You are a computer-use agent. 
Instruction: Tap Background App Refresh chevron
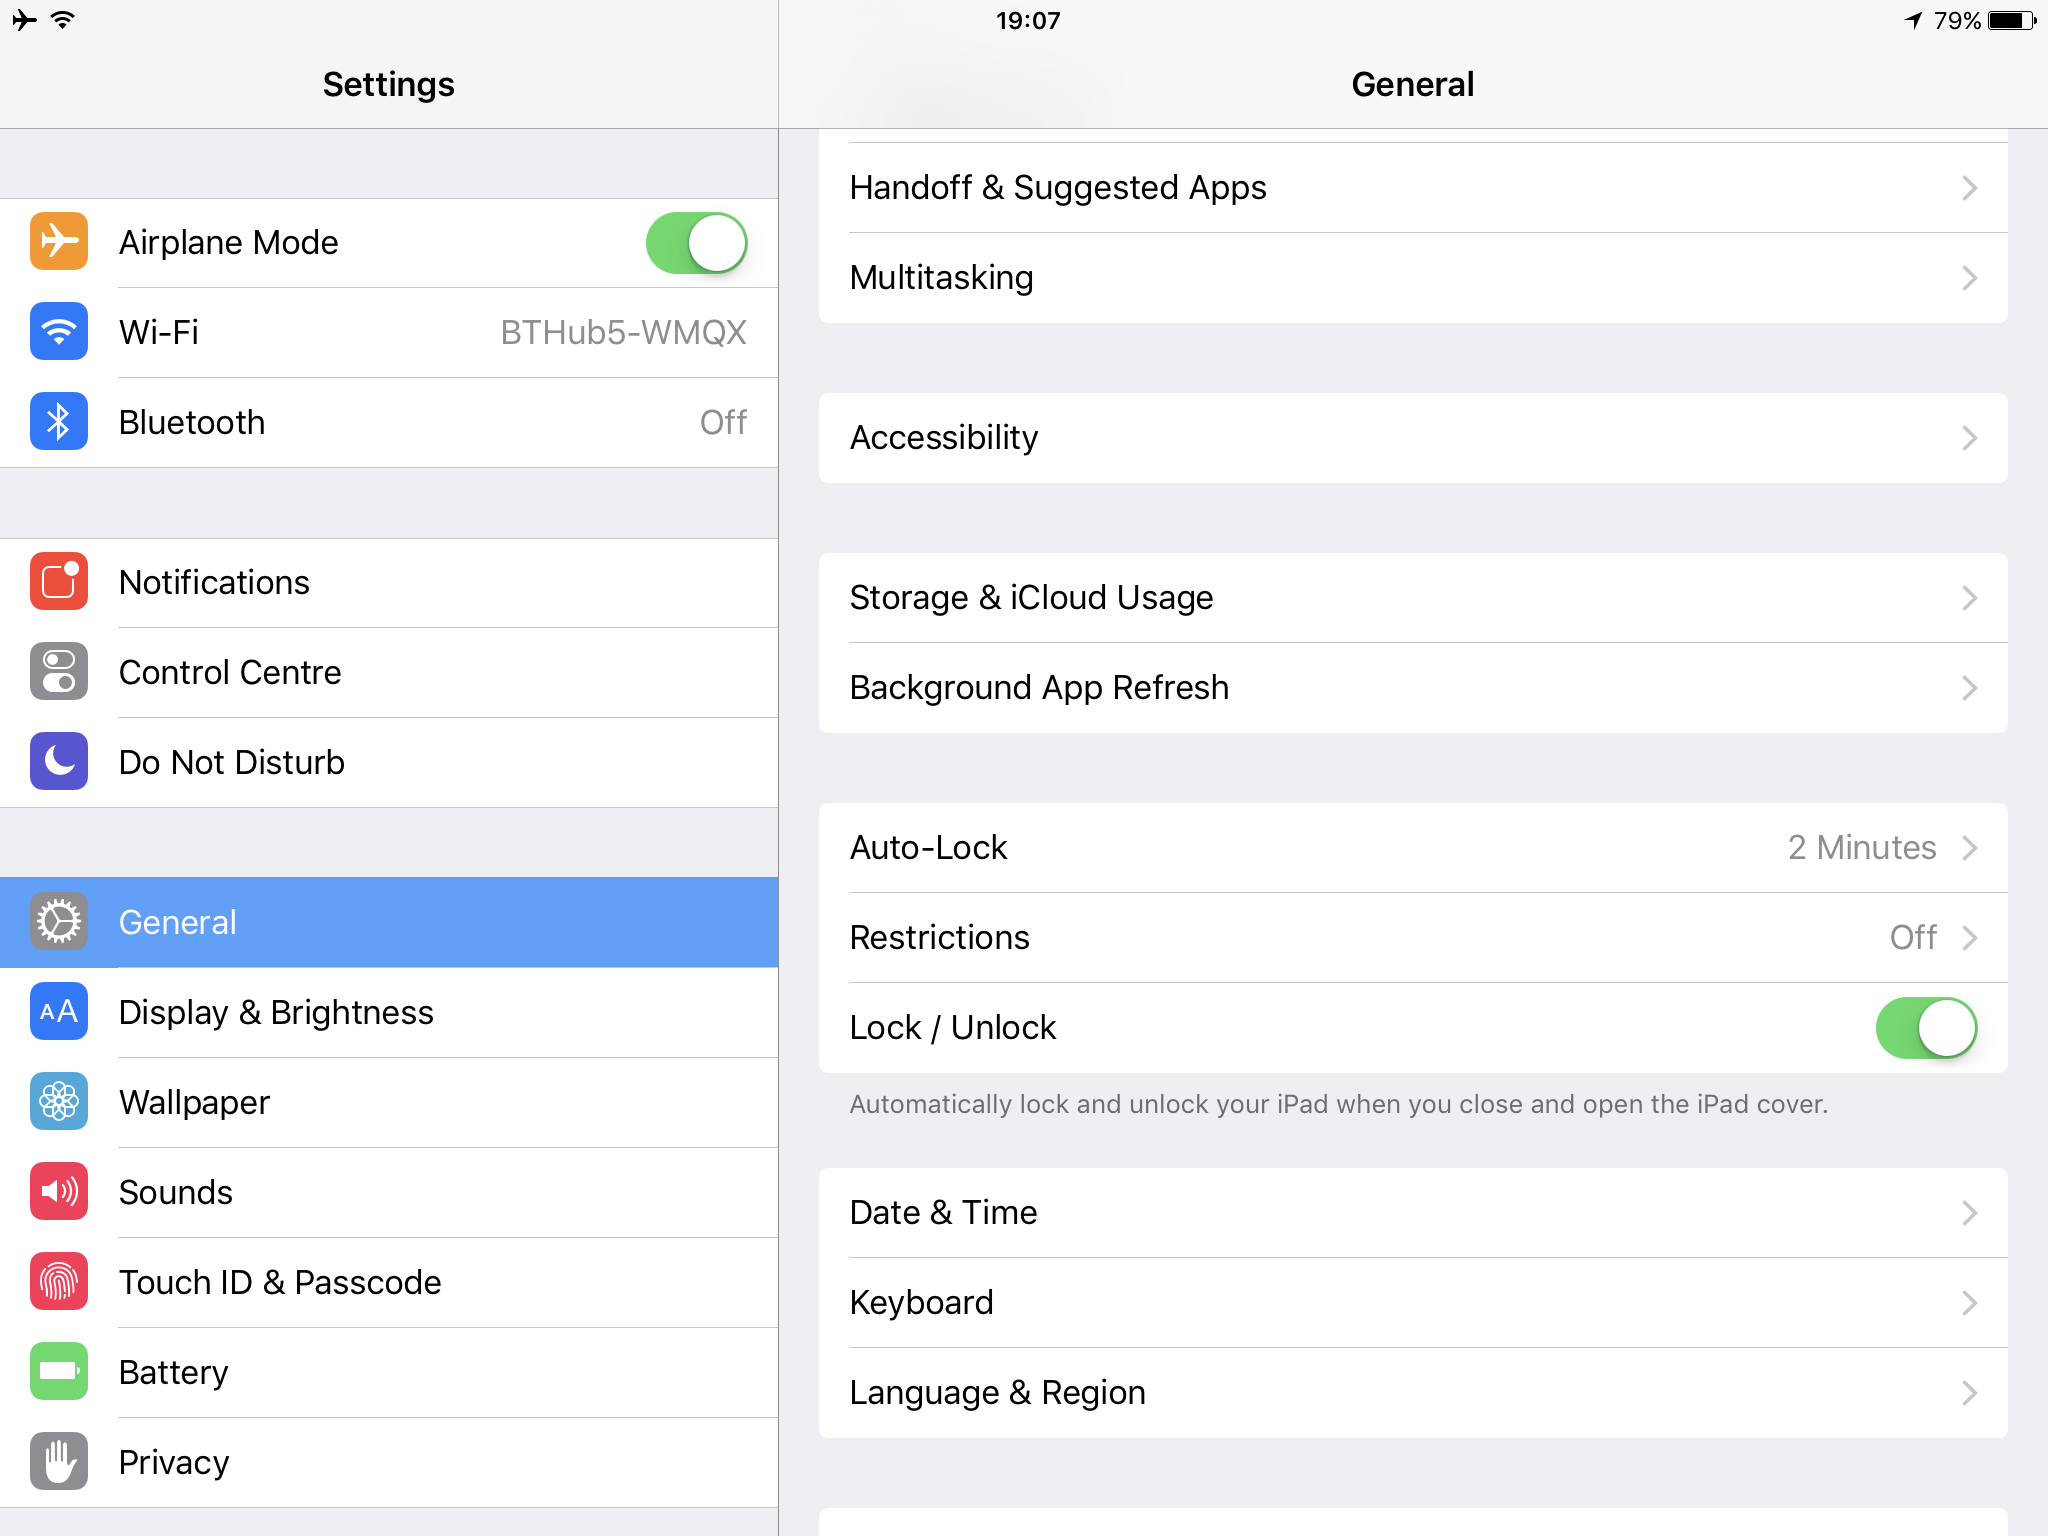coord(1969,688)
